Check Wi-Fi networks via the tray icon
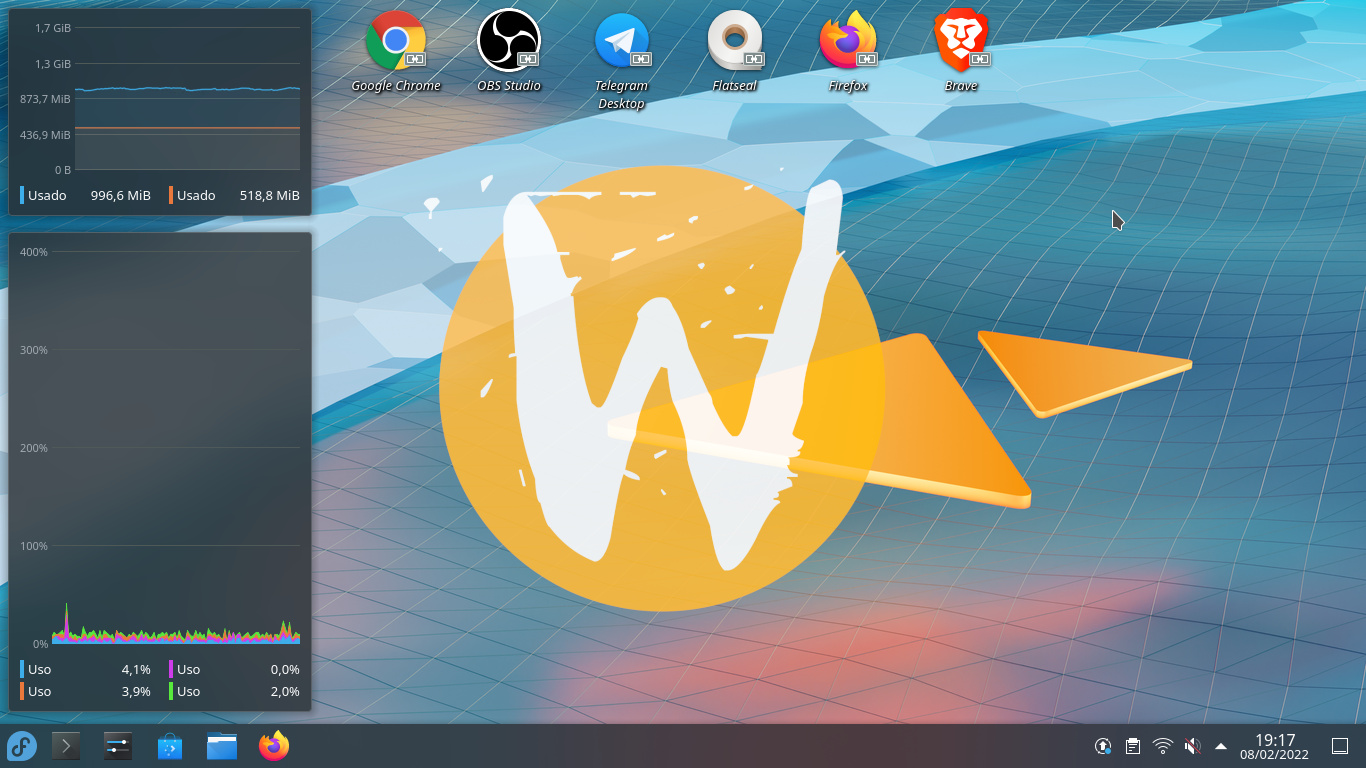The width and height of the screenshot is (1366, 768). click(x=1161, y=745)
